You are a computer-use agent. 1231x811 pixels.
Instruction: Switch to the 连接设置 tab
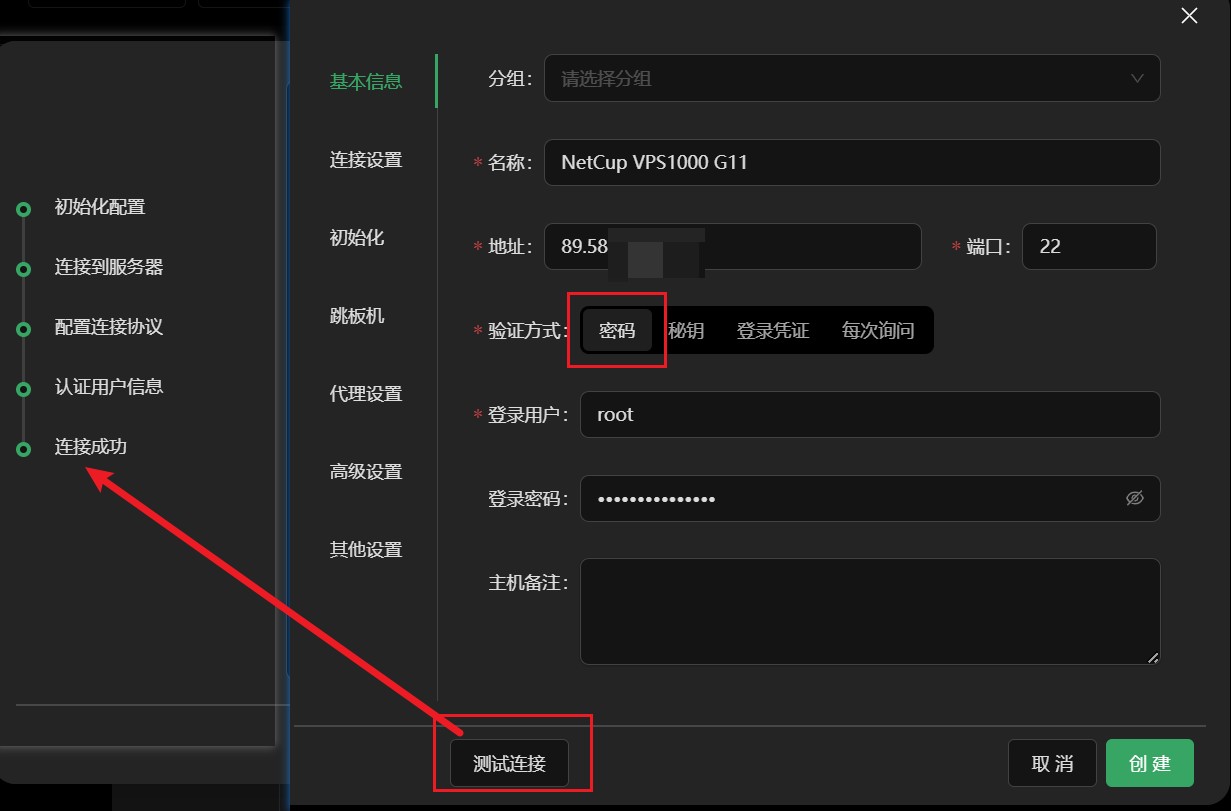tap(366, 160)
